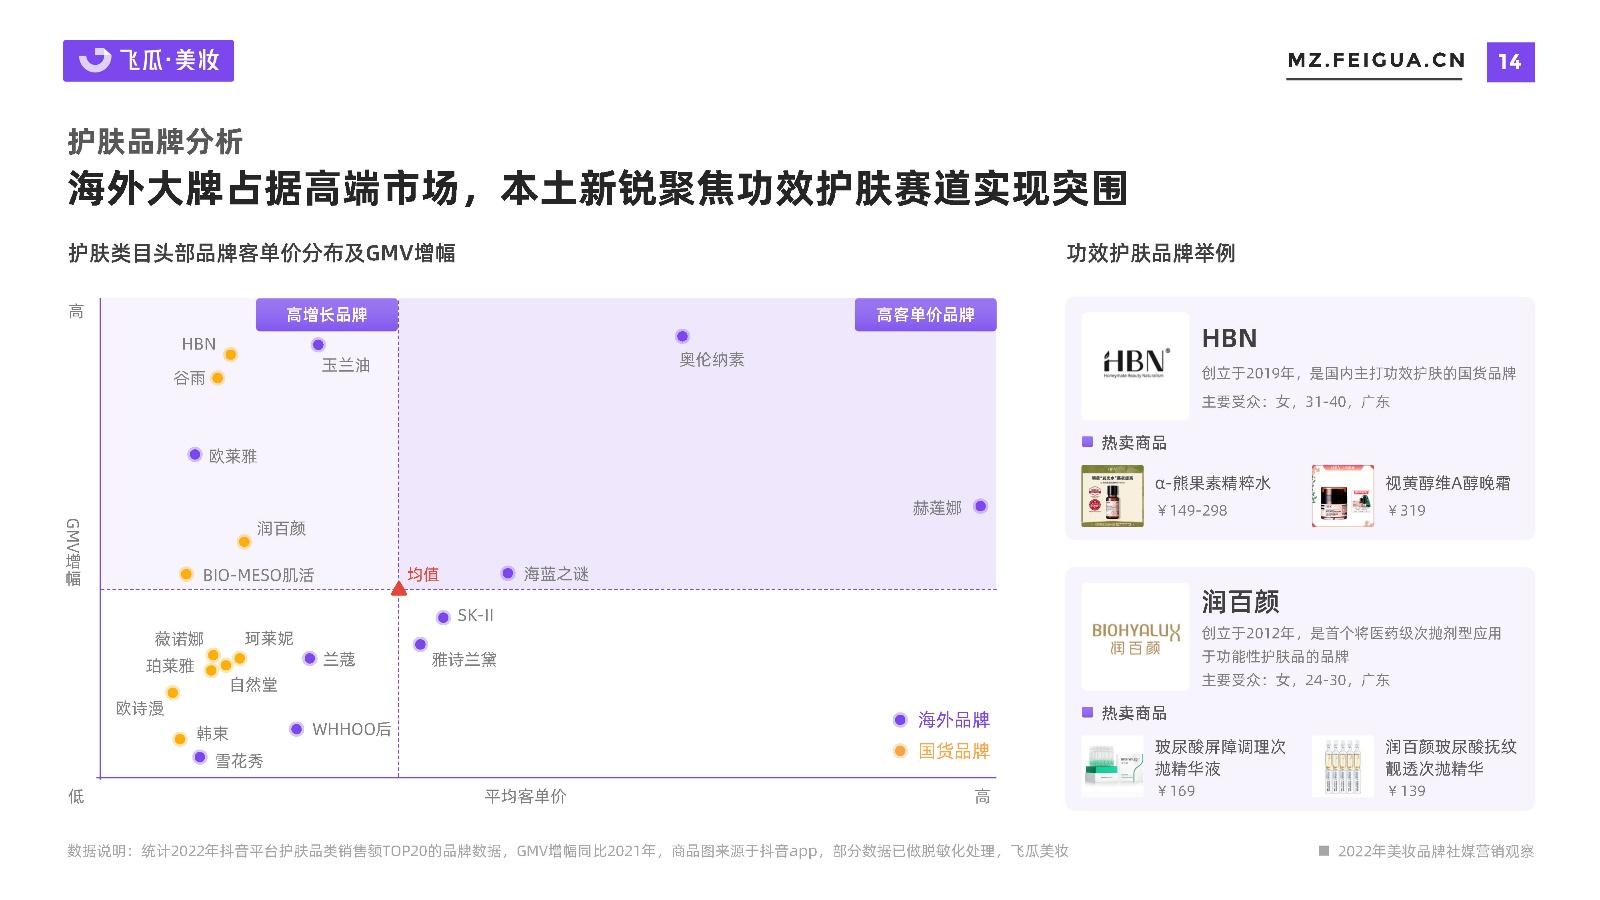
Task: Click the HBN data point
Action: (230, 354)
